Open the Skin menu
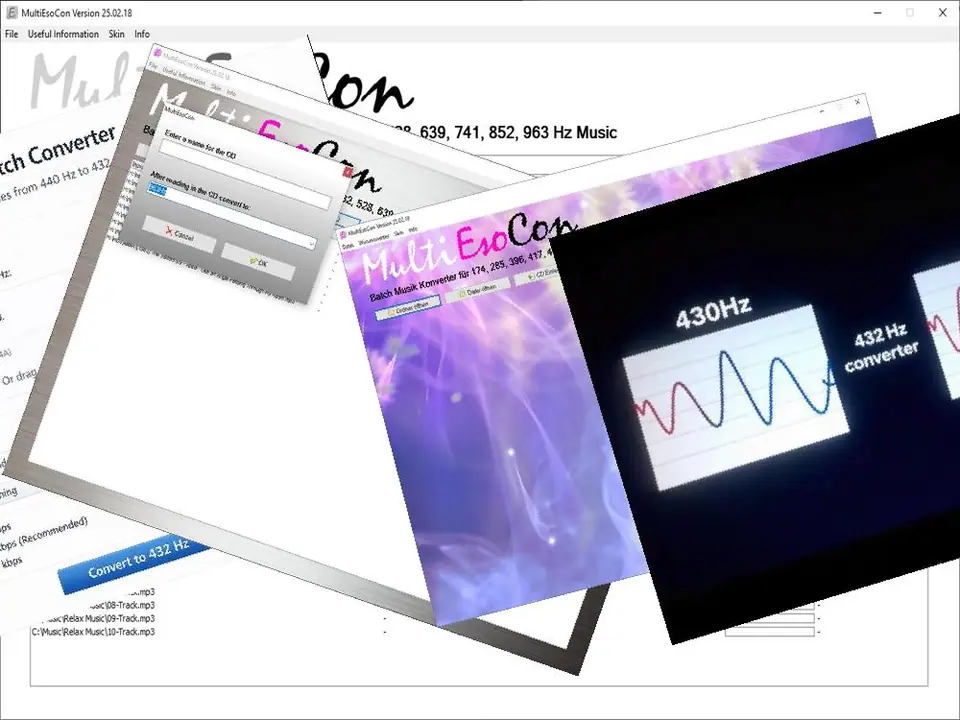Screen dimensions: 960x720 pyautogui.click(x=116, y=33)
